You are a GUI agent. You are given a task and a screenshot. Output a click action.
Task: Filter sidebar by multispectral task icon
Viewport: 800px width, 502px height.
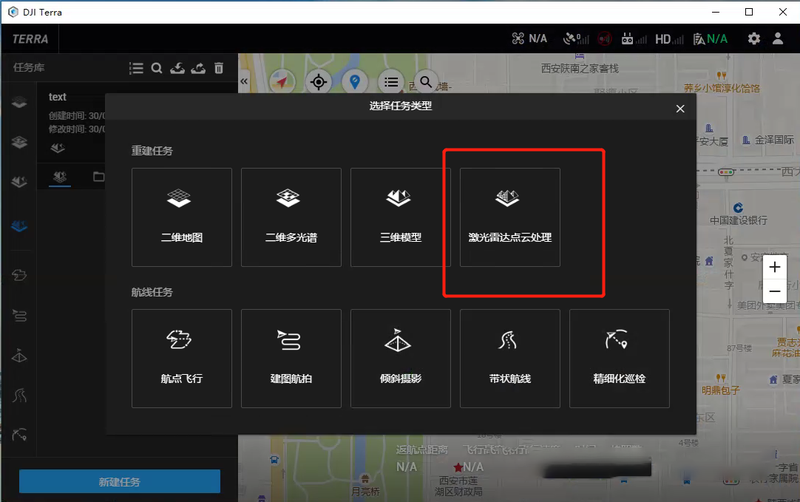pyautogui.click(x=19, y=142)
